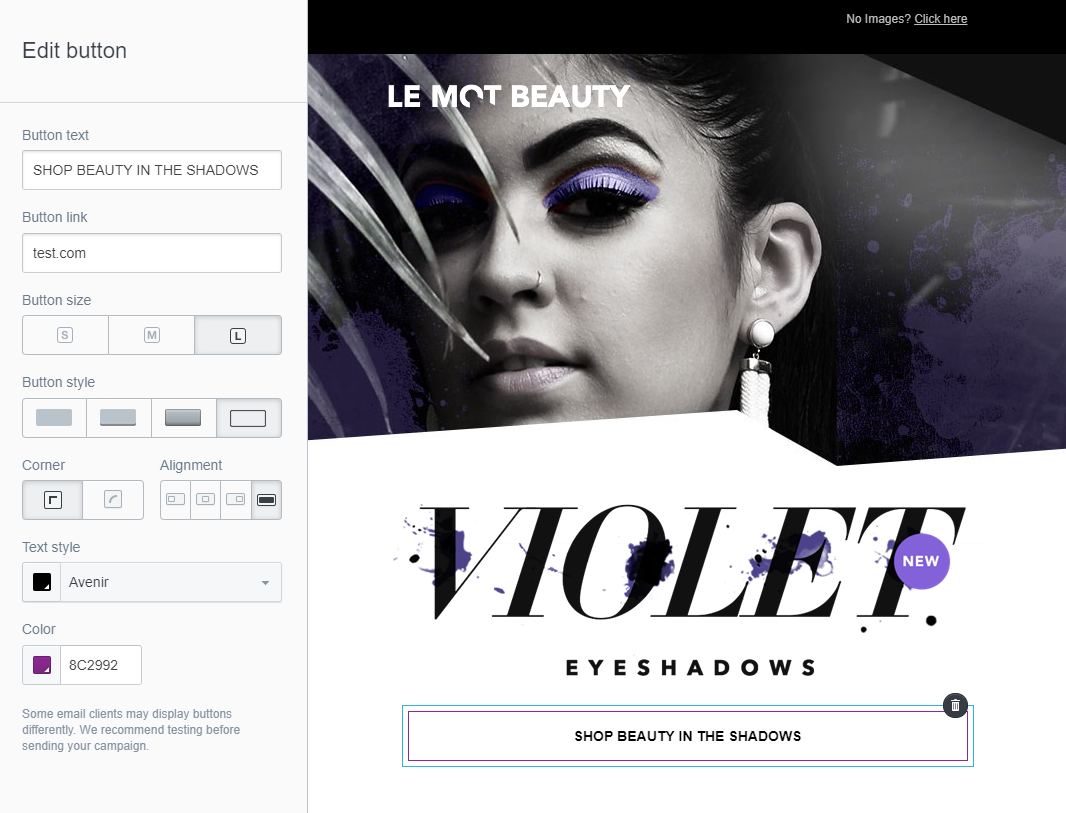Delete button with trash icon
This screenshot has width=1066, height=813.
coord(955,706)
